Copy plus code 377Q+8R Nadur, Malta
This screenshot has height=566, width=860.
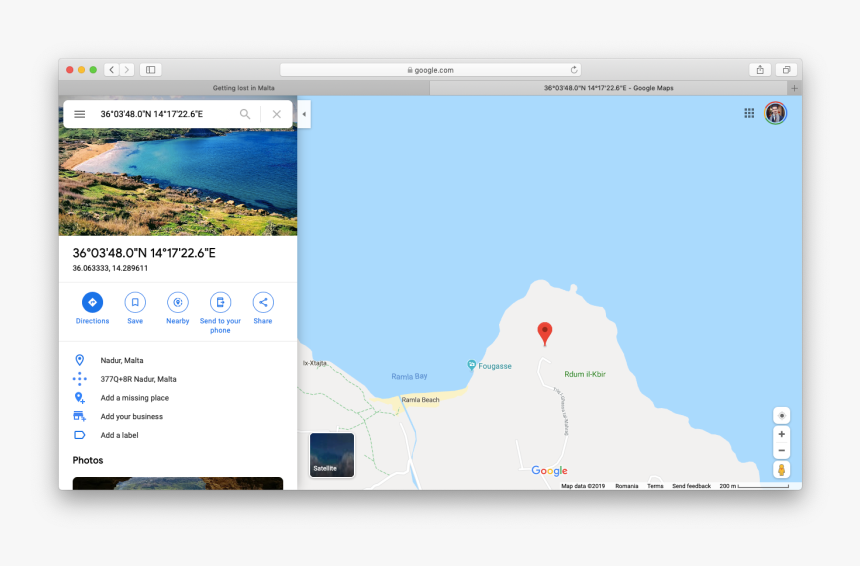pos(178,379)
